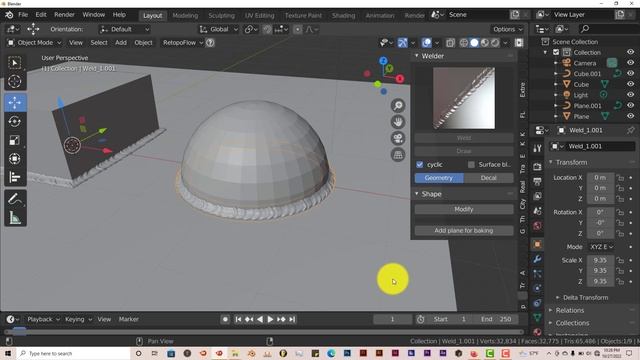The image size is (640, 360).
Task: Open the File menu
Action: [23, 15]
